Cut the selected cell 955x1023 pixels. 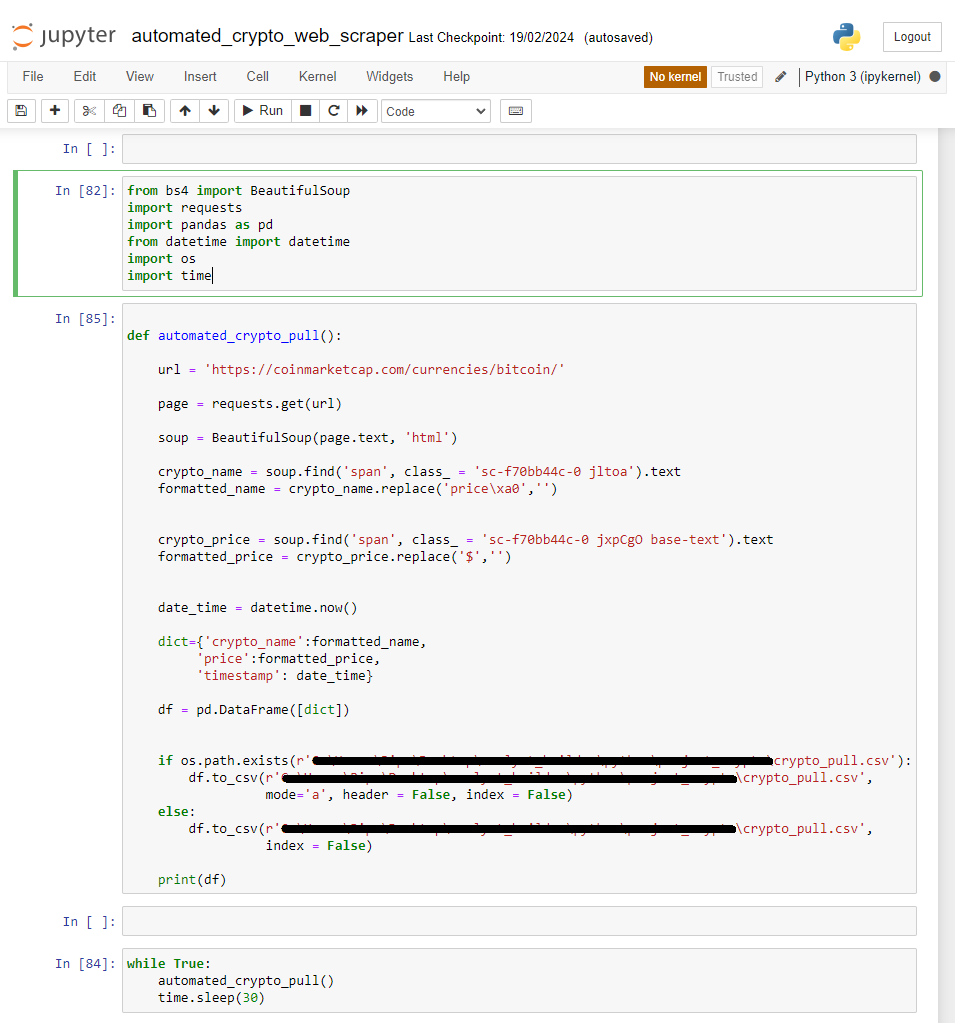click(89, 111)
